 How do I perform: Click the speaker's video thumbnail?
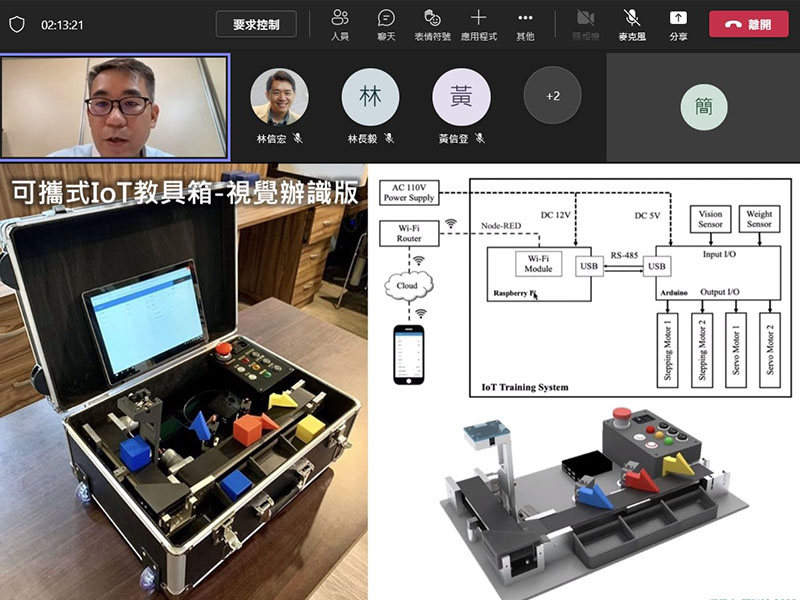pos(115,107)
